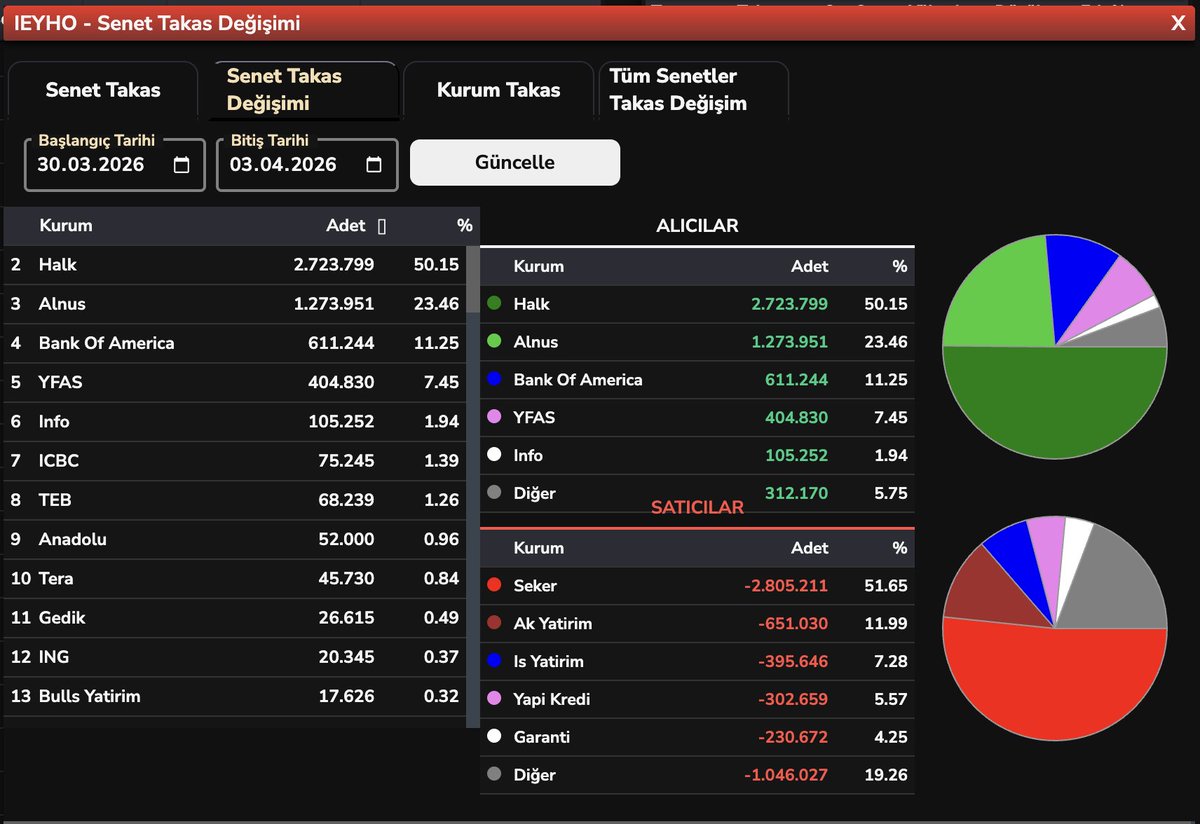The image size is (1200, 824).
Task: Close the IEYHO dialog with X
Action: pyautogui.click(x=1178, y=23)
